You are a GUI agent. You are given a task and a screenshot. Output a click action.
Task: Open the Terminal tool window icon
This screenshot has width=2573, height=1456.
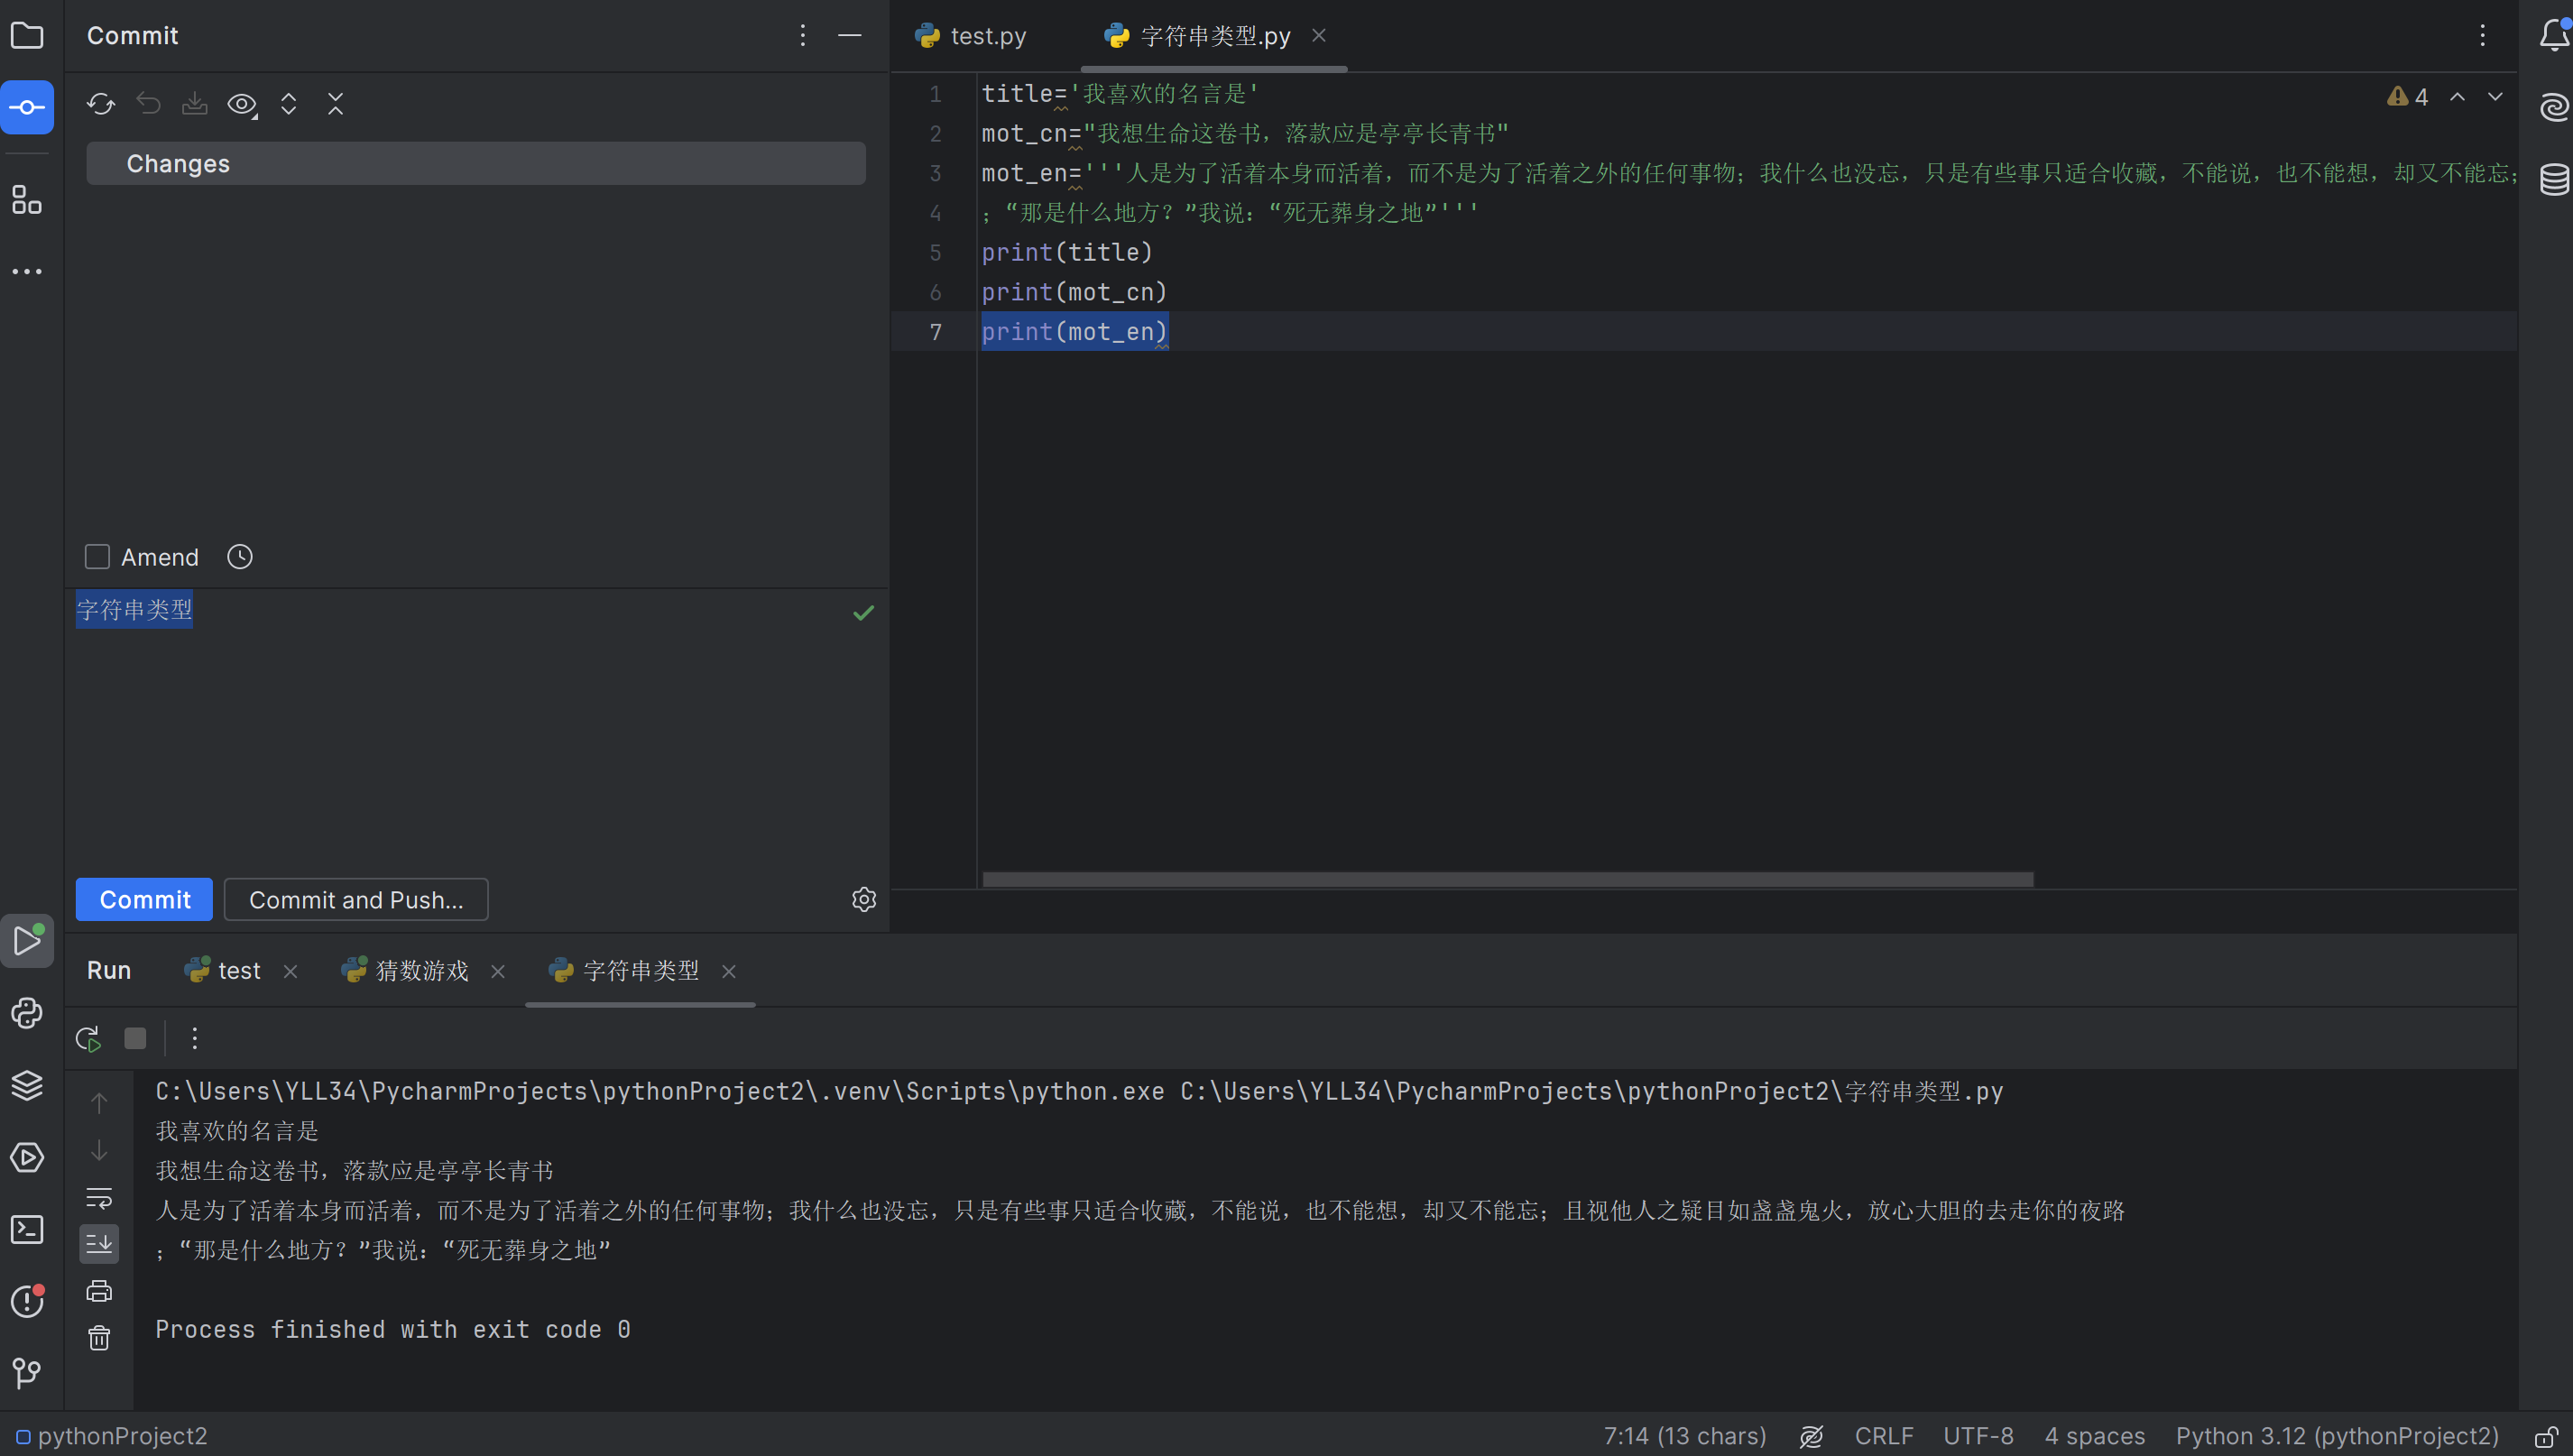click(27, 1229)
